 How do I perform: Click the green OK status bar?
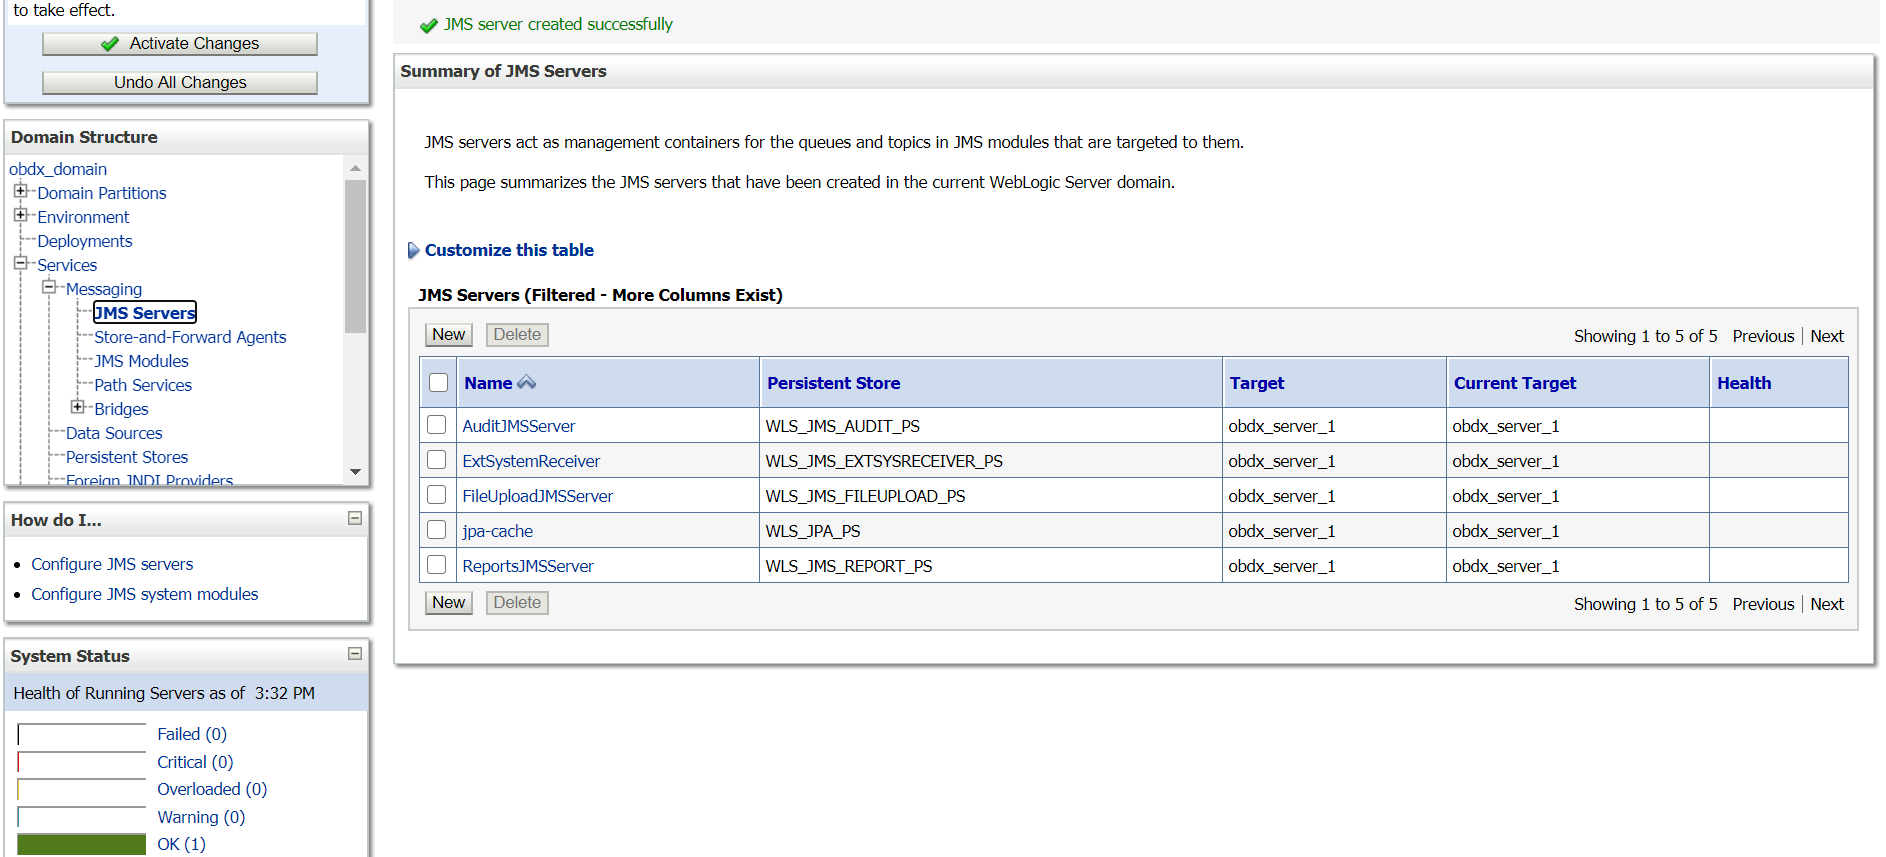[x=81, y=845]
